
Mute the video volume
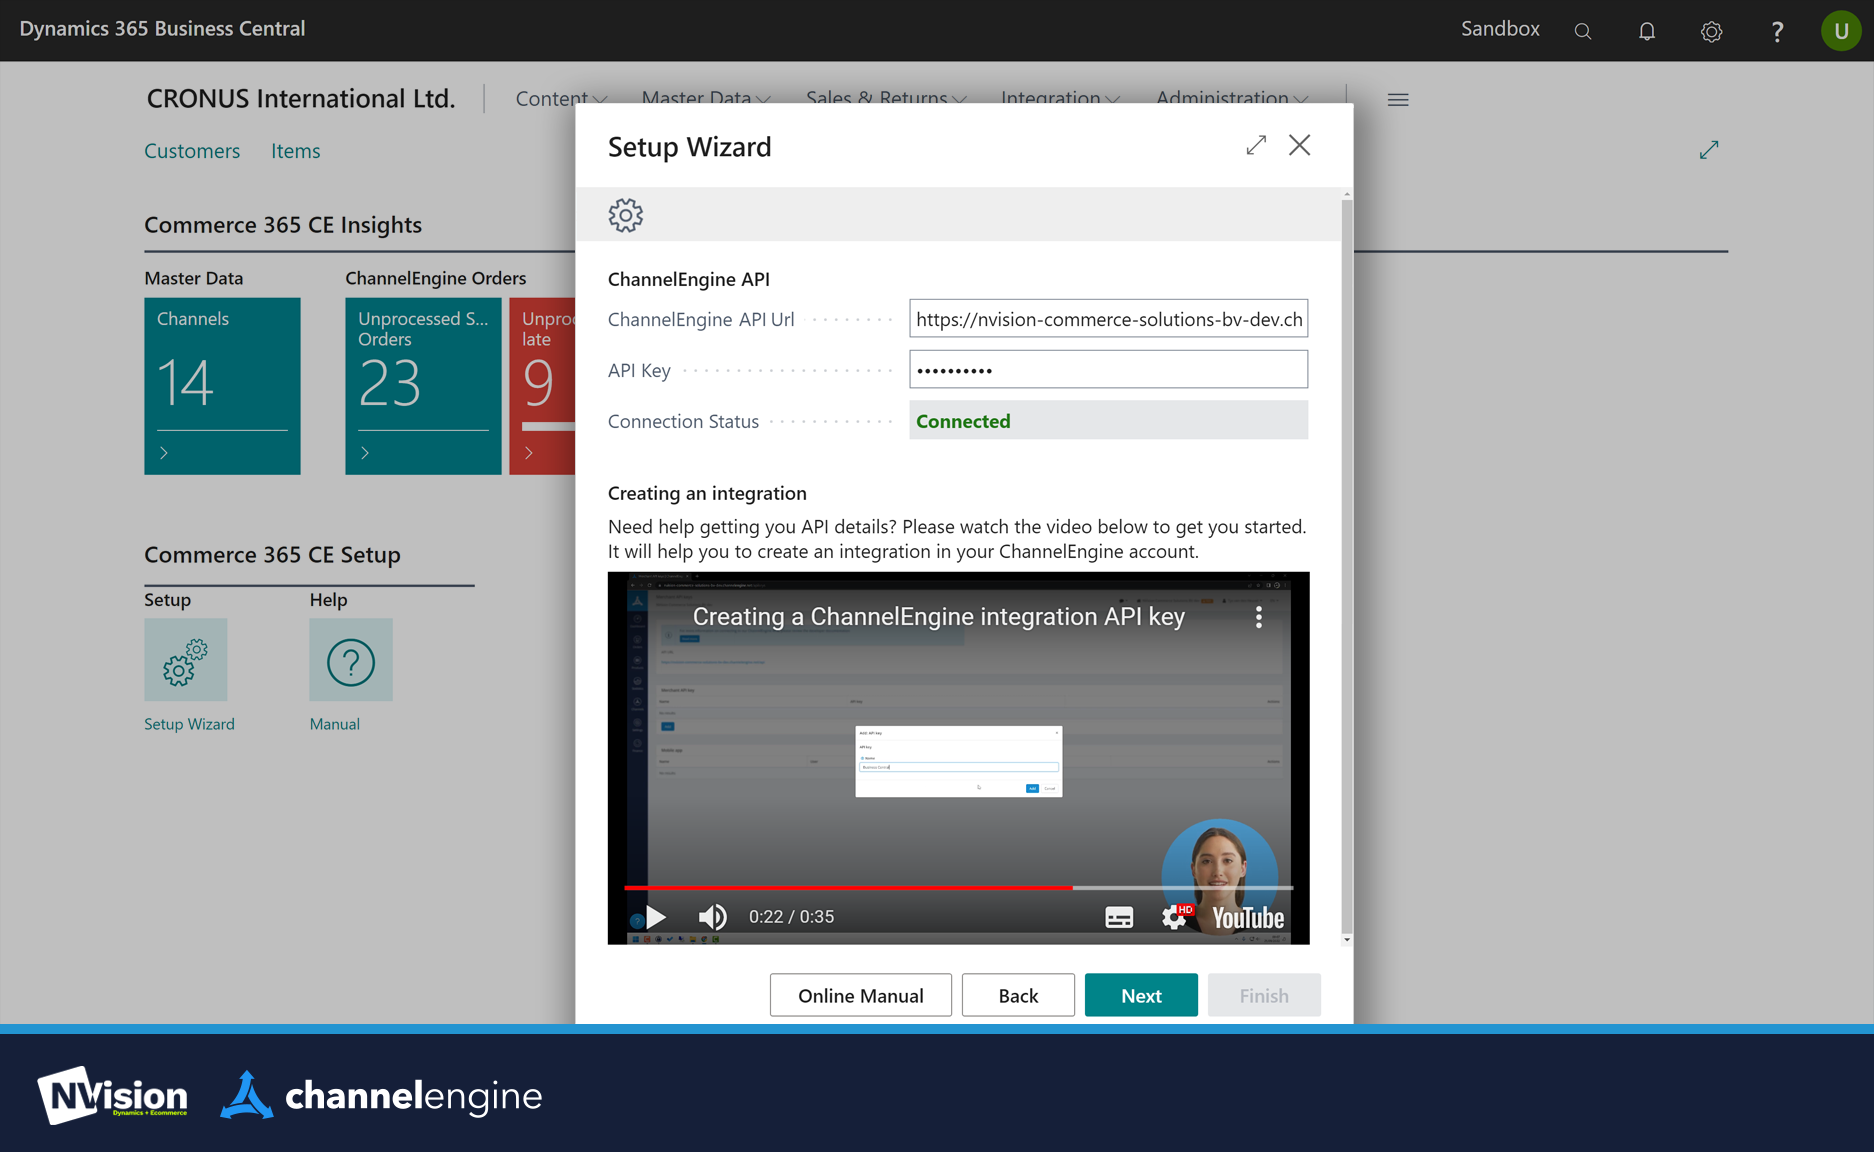click(x=712, y=917)
